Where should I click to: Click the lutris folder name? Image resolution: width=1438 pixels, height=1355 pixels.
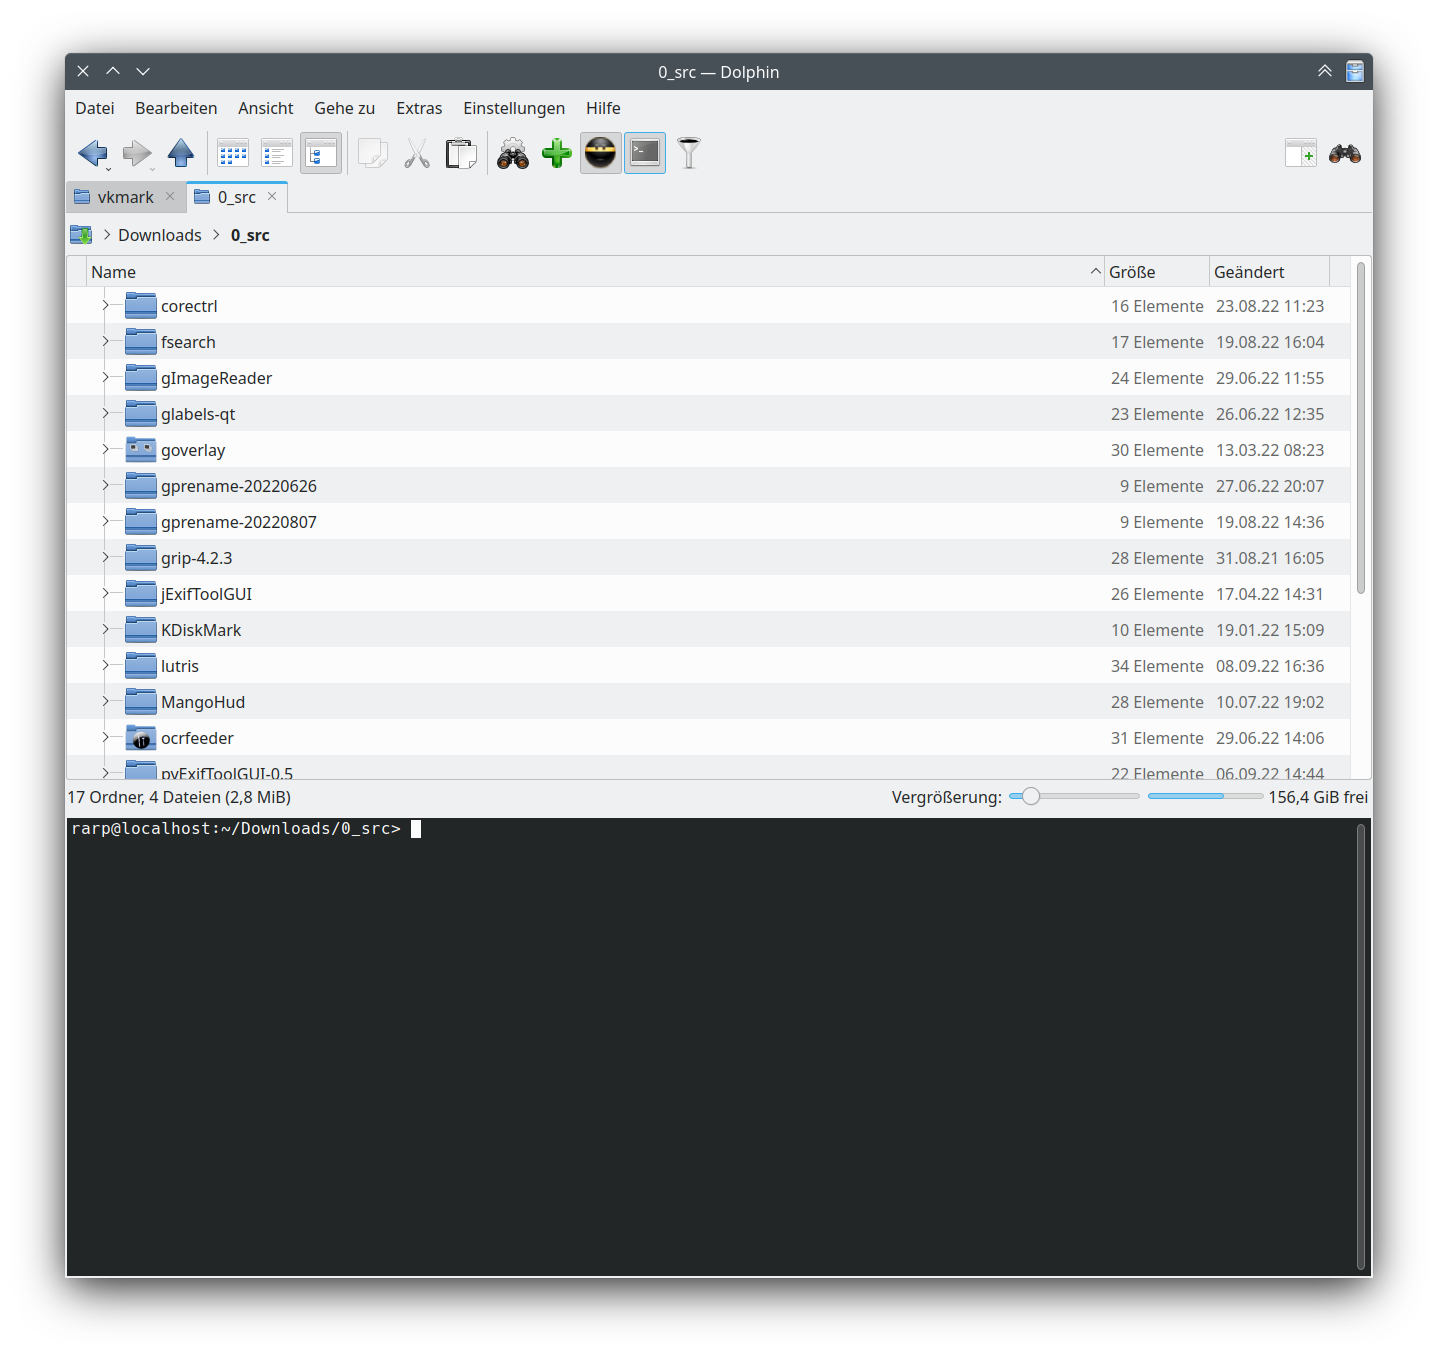tap(180, 666)
